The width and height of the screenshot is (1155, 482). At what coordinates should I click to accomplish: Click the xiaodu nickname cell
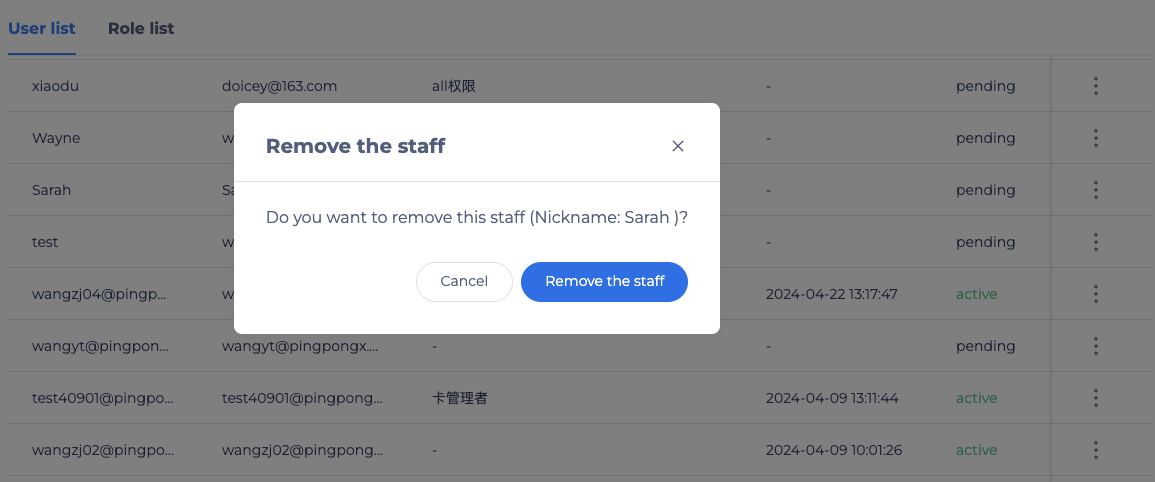(55, 86)
